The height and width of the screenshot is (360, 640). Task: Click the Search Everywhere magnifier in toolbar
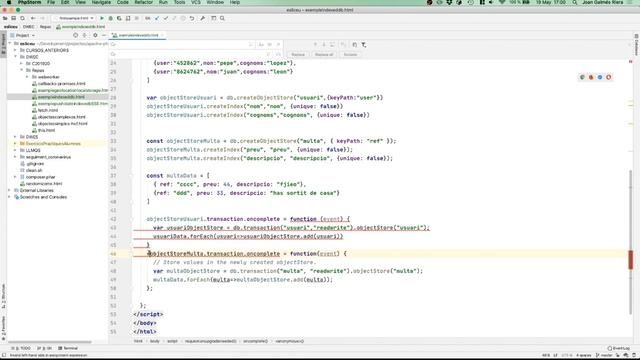[222, 18]
